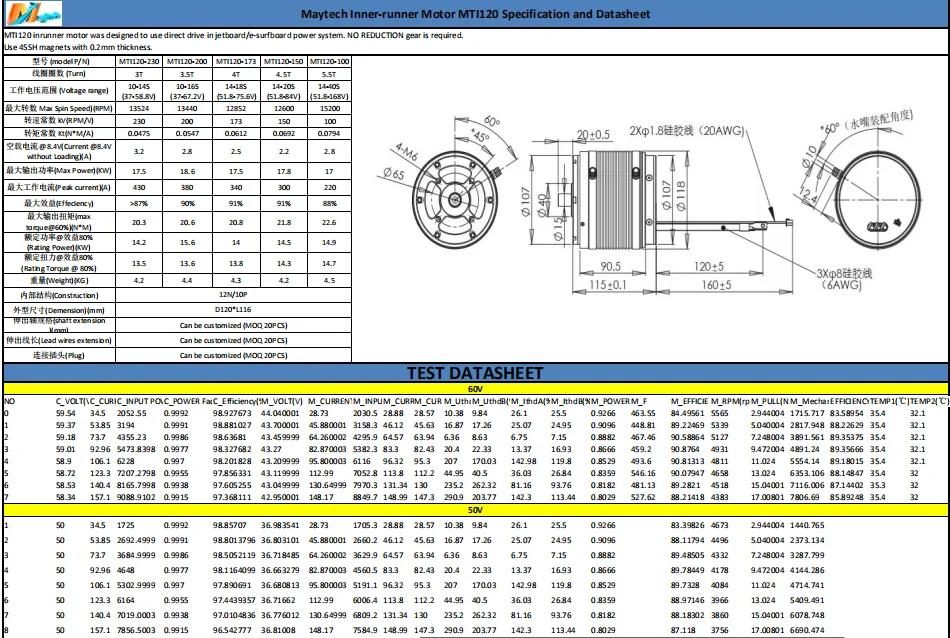Select the '线圈圈数 (Turn)' row label
The image size is (950, 638).
[59, 74]
